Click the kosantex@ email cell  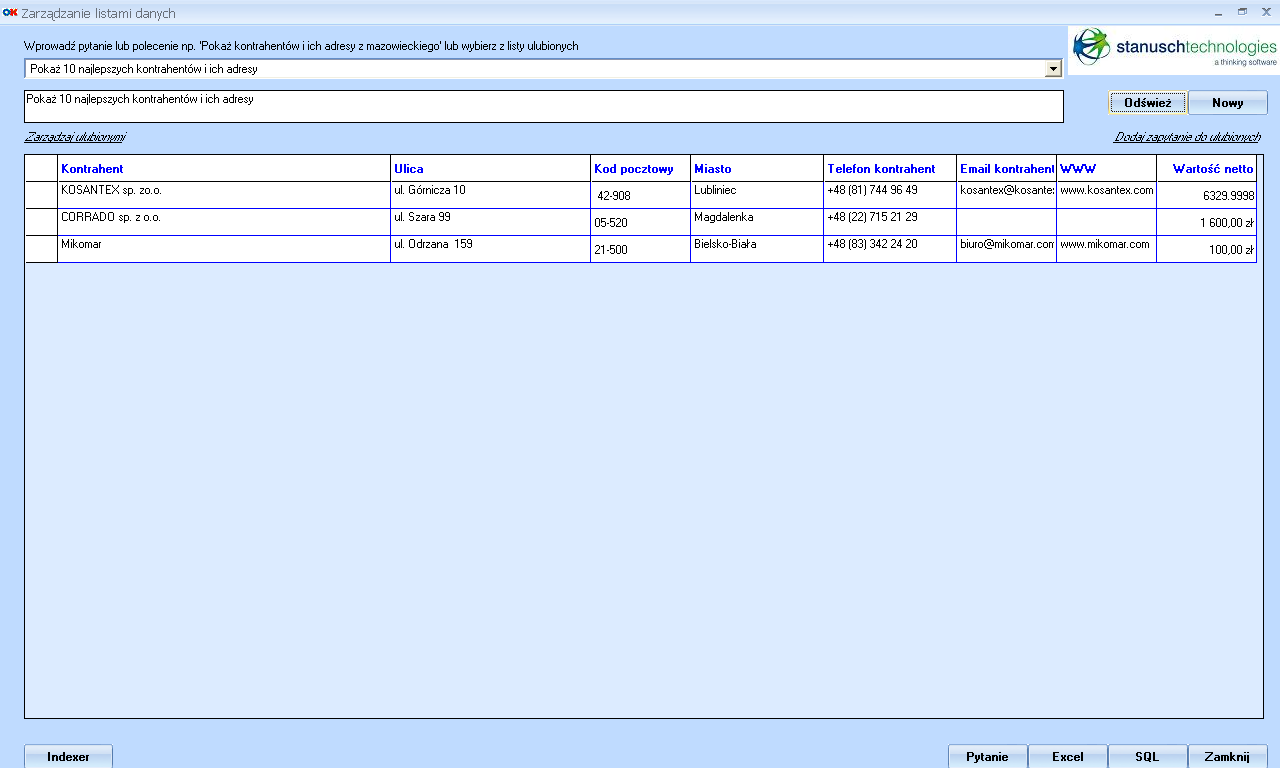1007,195
